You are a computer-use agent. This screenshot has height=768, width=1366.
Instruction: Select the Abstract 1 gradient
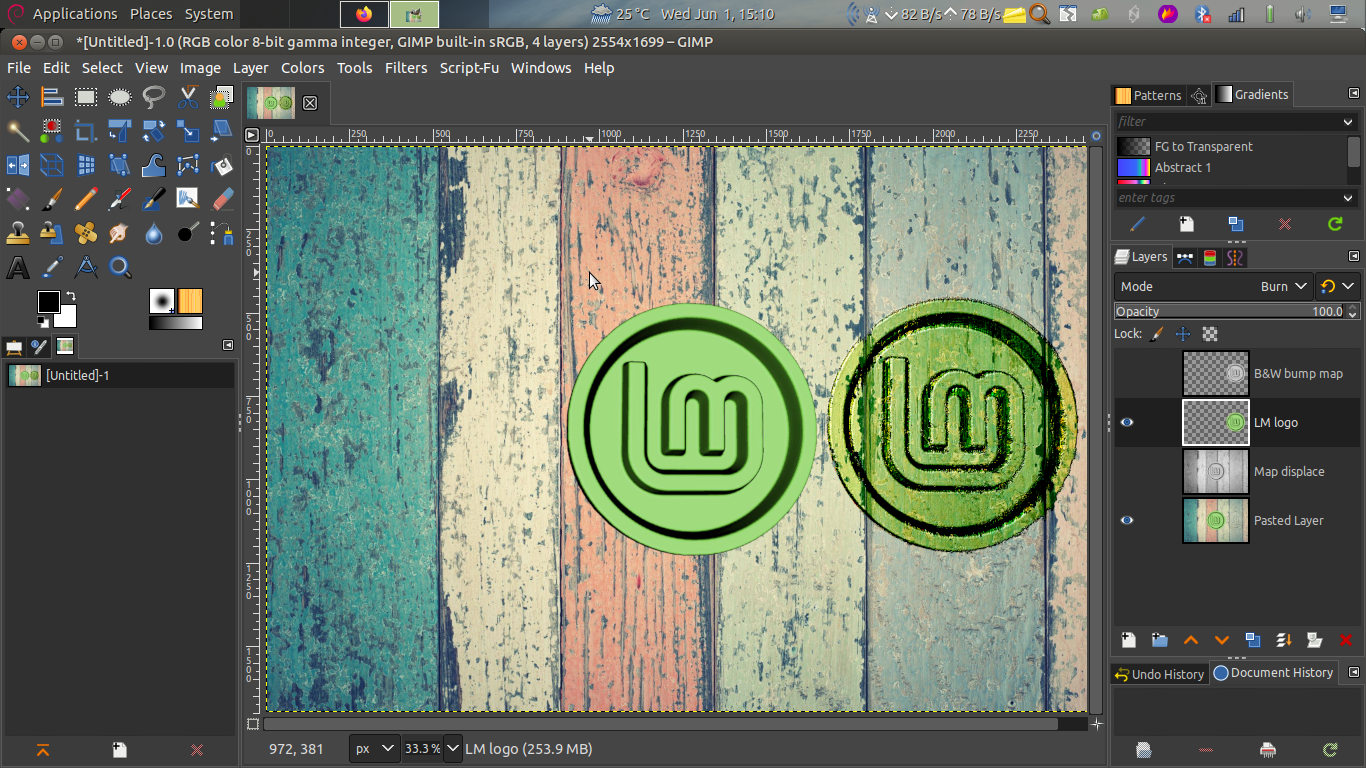point(1182,168)
